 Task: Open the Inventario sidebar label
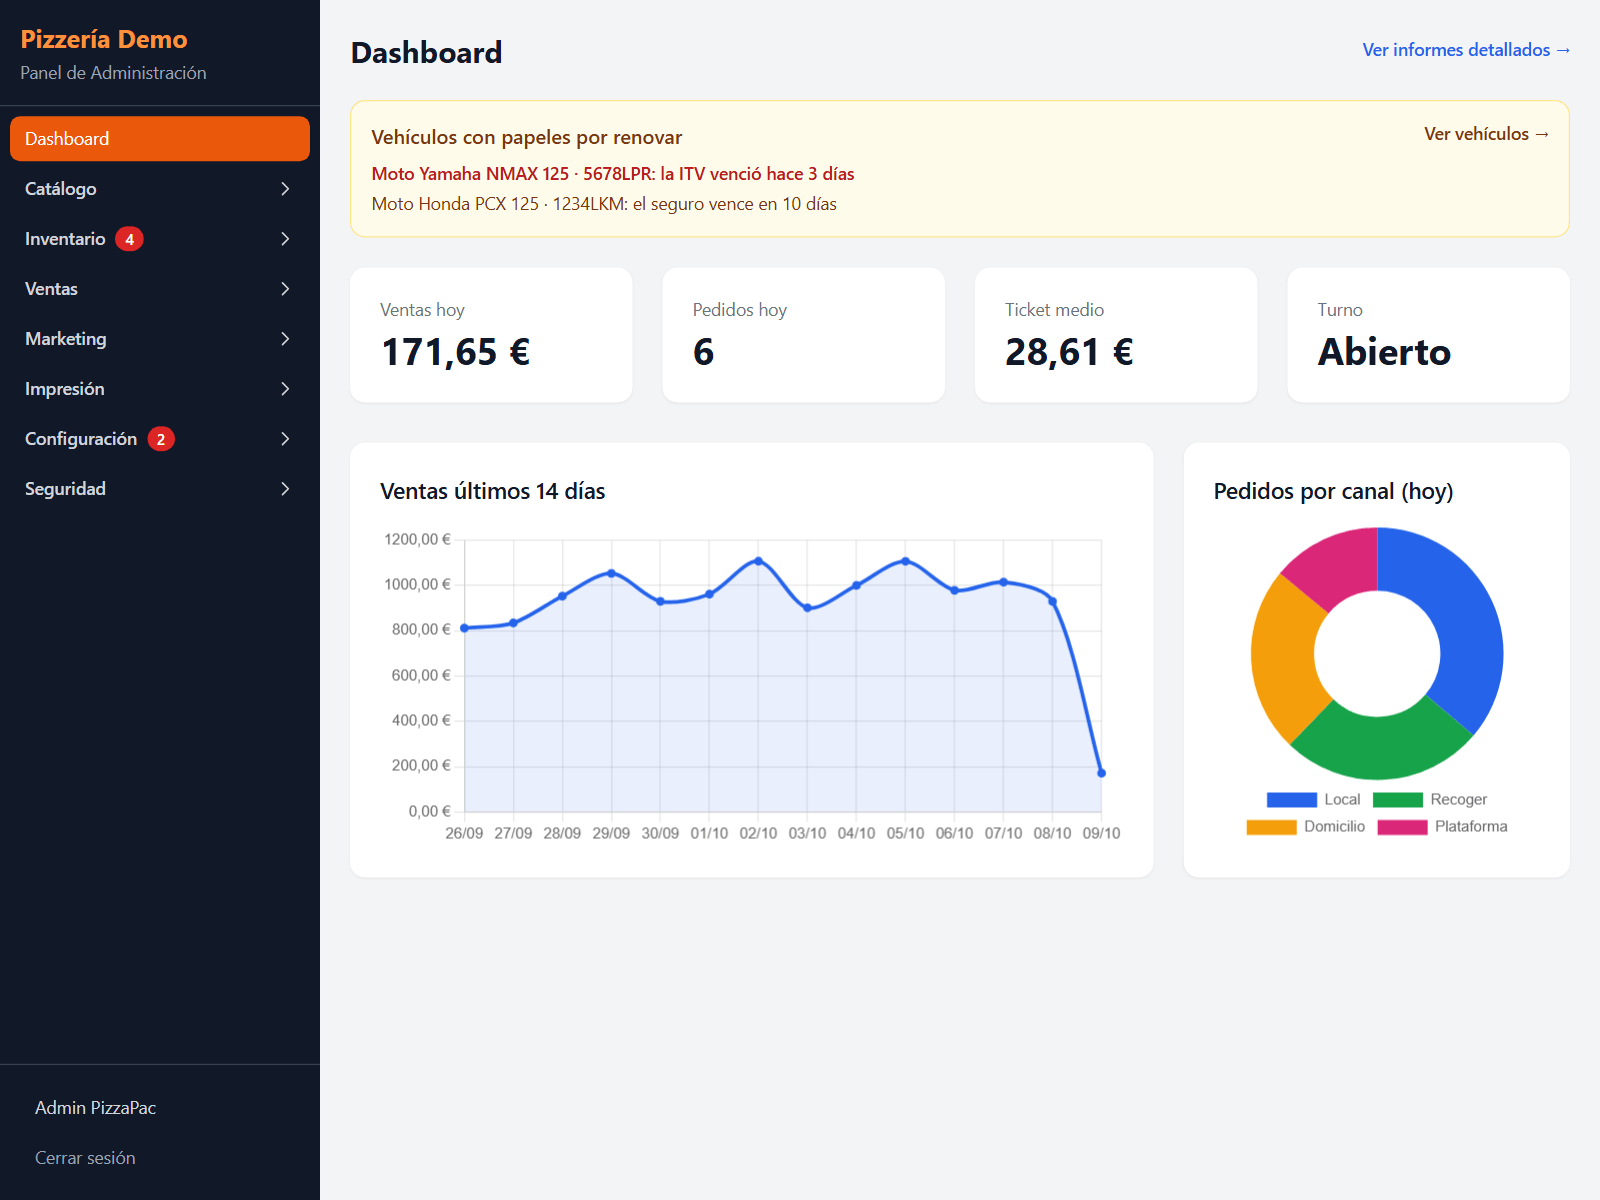[65, 239]
